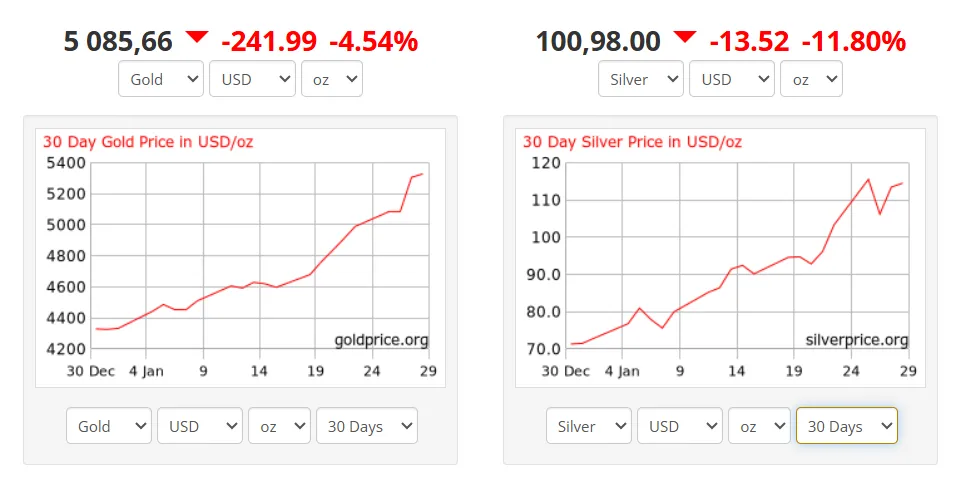Click the red down arrow beside gold price
Viewport: 958px width, 483px height.
click(196, 37)
